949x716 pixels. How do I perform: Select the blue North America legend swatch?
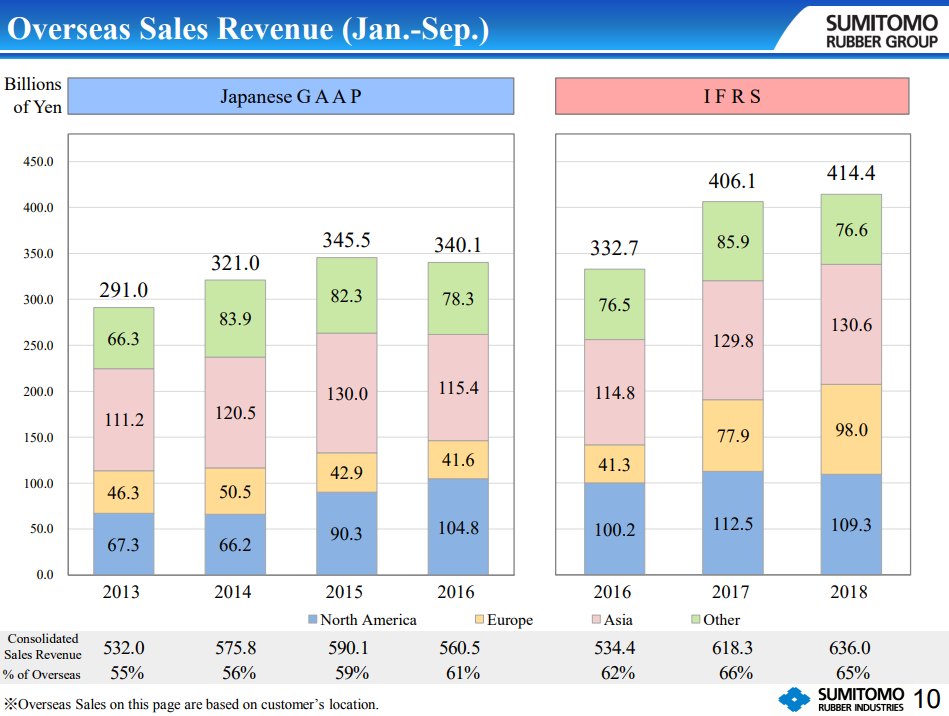[312, 619]
